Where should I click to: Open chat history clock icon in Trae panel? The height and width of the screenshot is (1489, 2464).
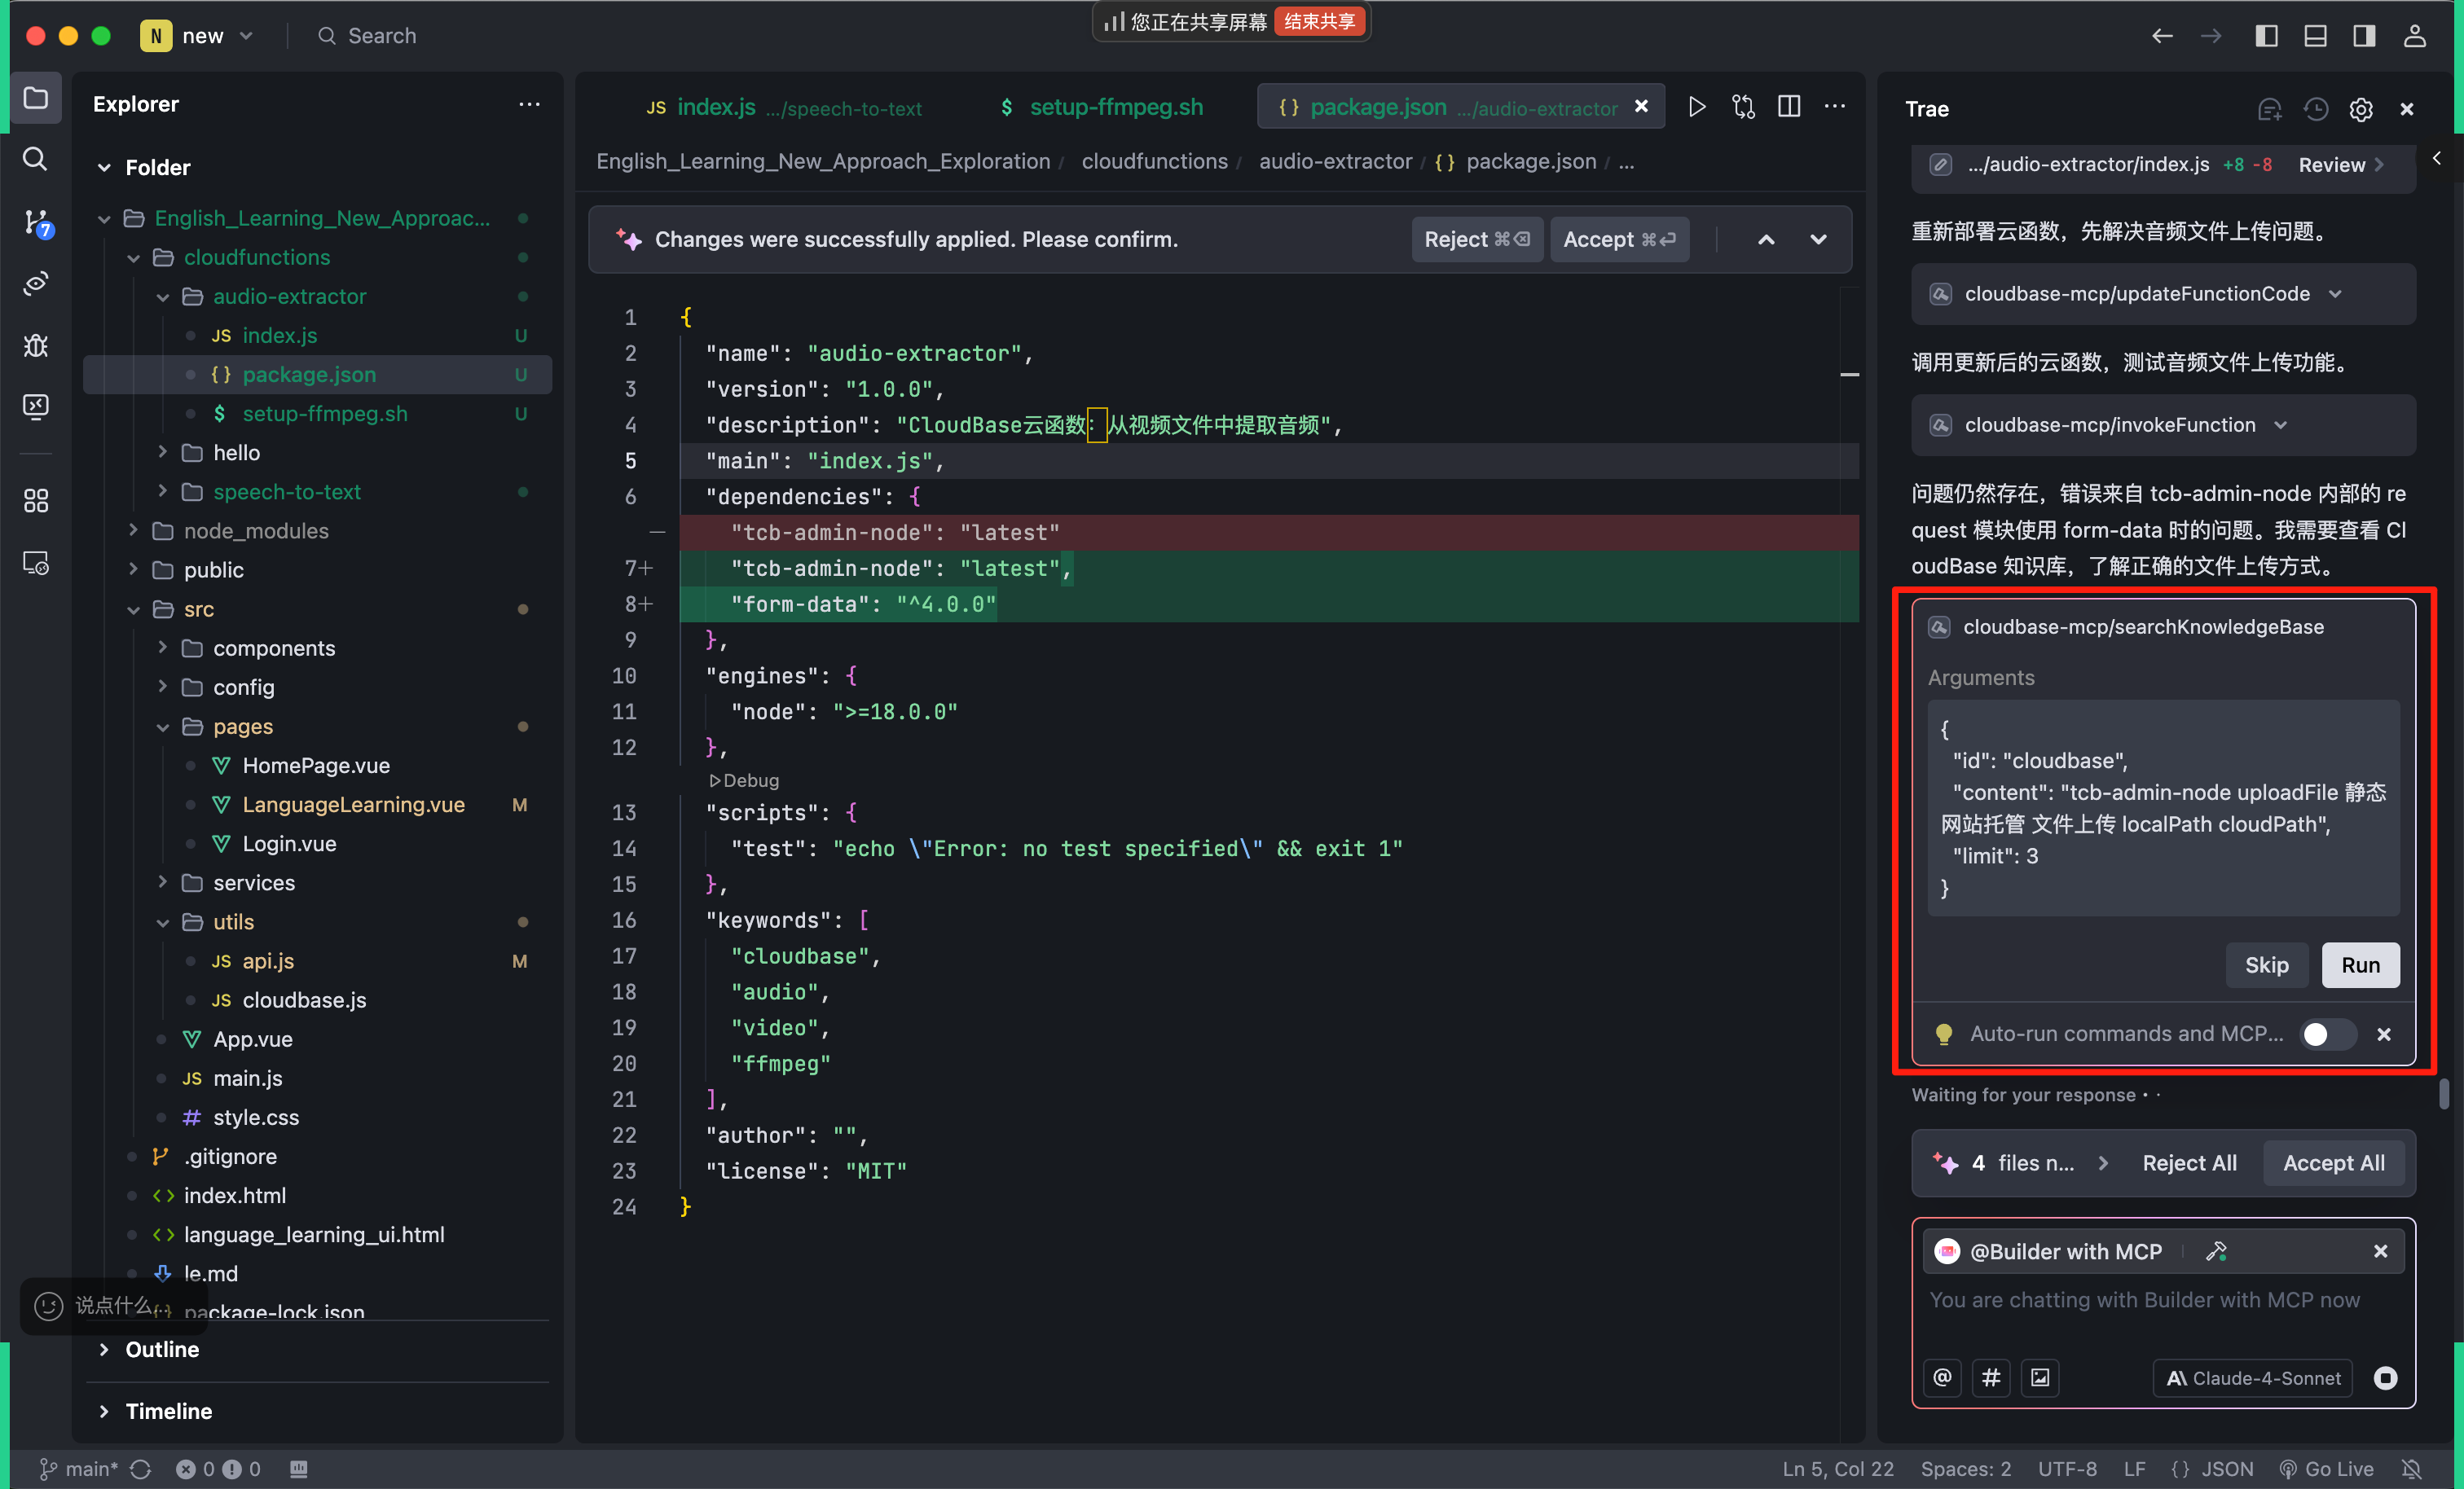(2315, 109)
